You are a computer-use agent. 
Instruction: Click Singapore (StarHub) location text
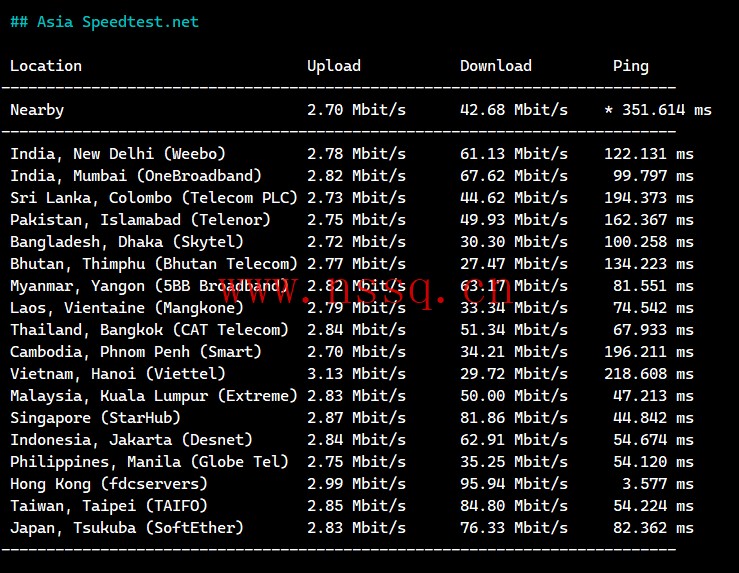[95, 418]
